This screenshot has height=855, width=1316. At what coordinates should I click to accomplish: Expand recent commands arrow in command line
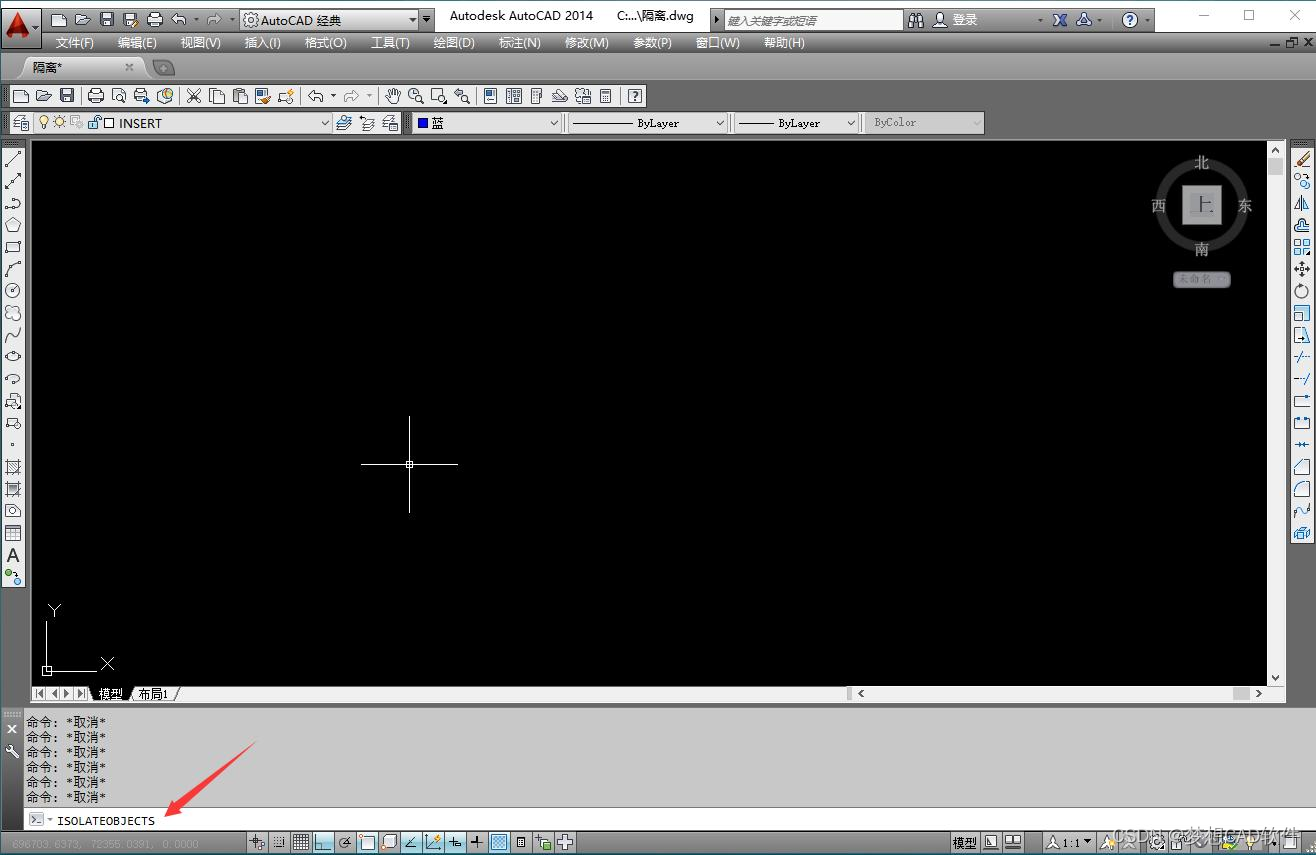point(50,820)
